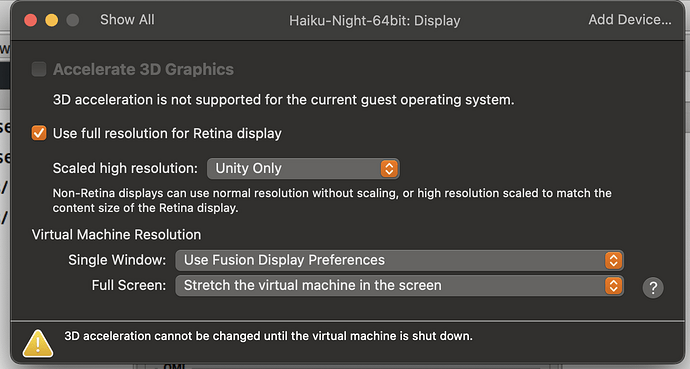The height and width of the screenshot is (369, 690).
Task: Click the Virtual Machine Resolution heading
Action: point(116,234)
